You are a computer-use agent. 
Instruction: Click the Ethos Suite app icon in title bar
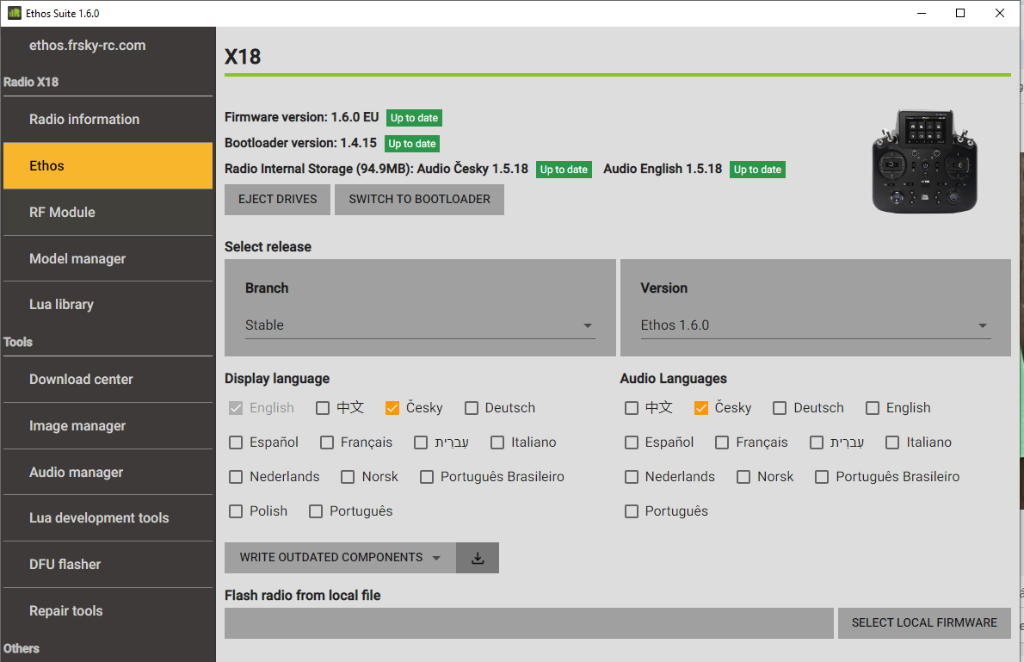click(15, 13)
